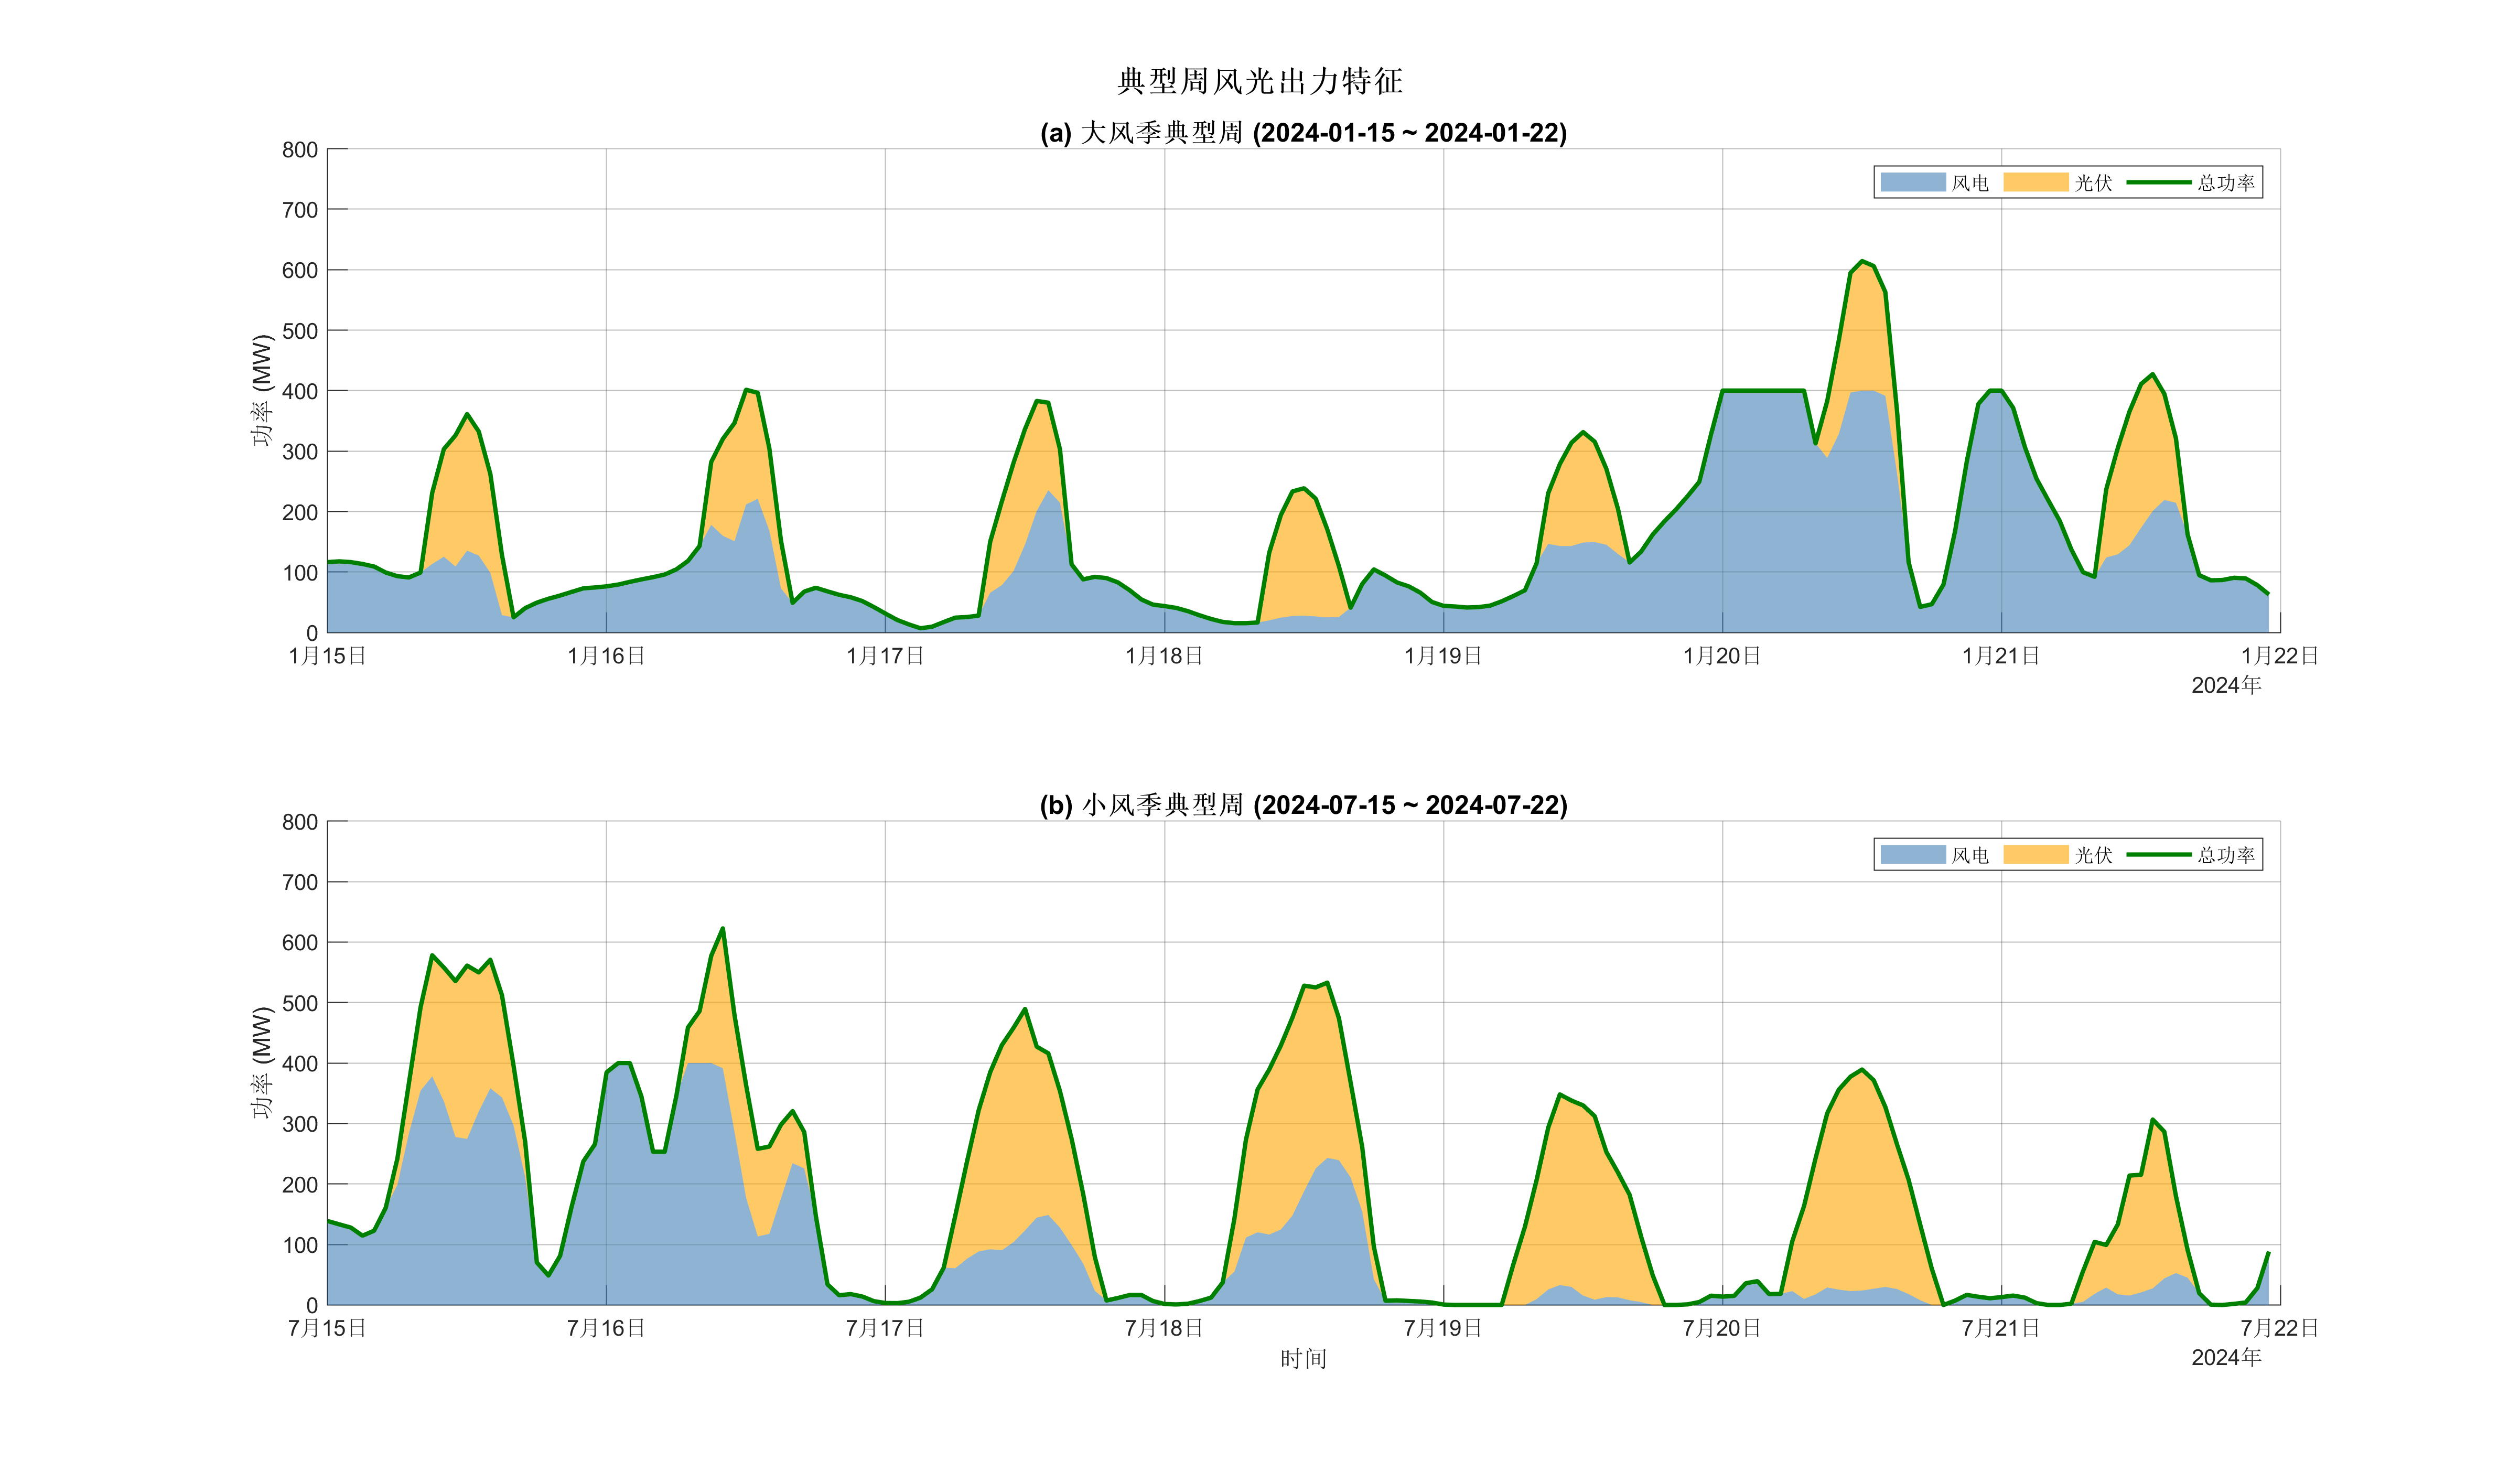2520x1461 pixels.
Task: Click the green 总功率 line in bottom legend
Action: click(2158, 854)
